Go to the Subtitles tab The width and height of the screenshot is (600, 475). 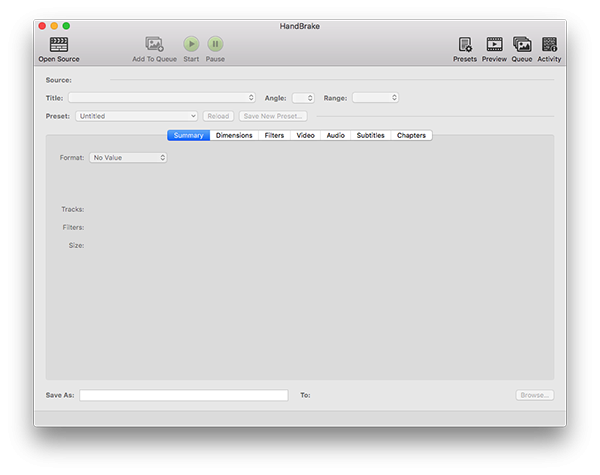pos(370,135)
